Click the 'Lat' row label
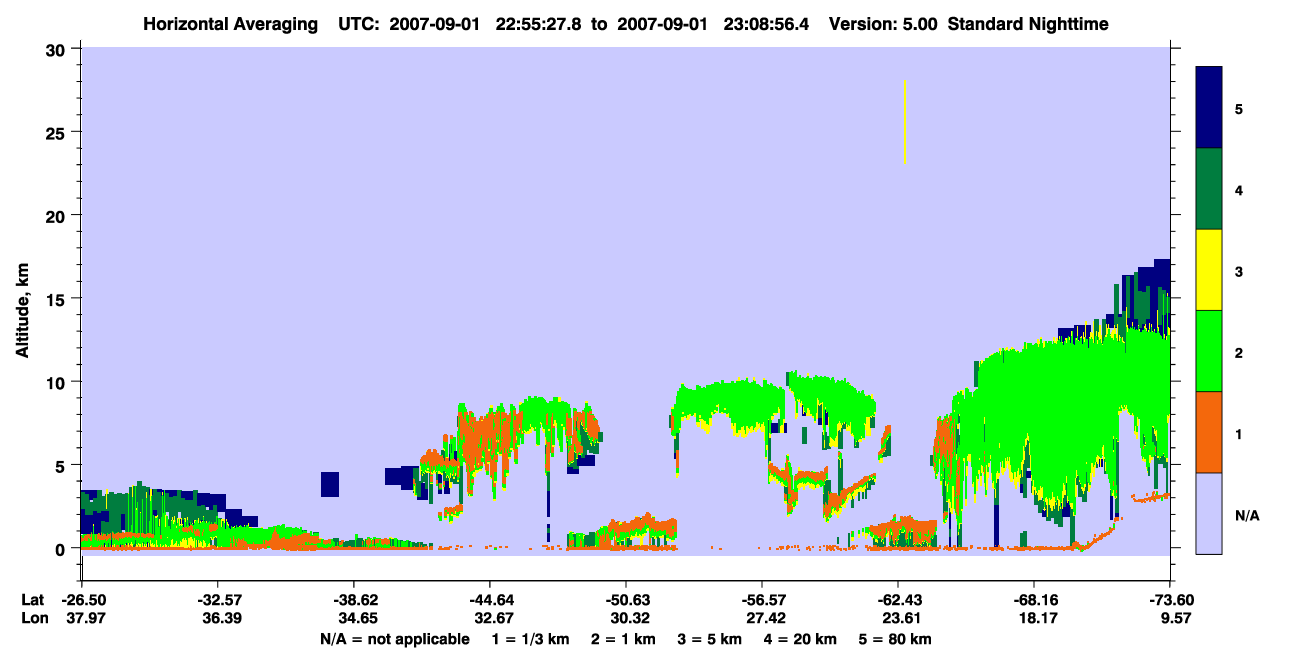 (x=31, y=600)
